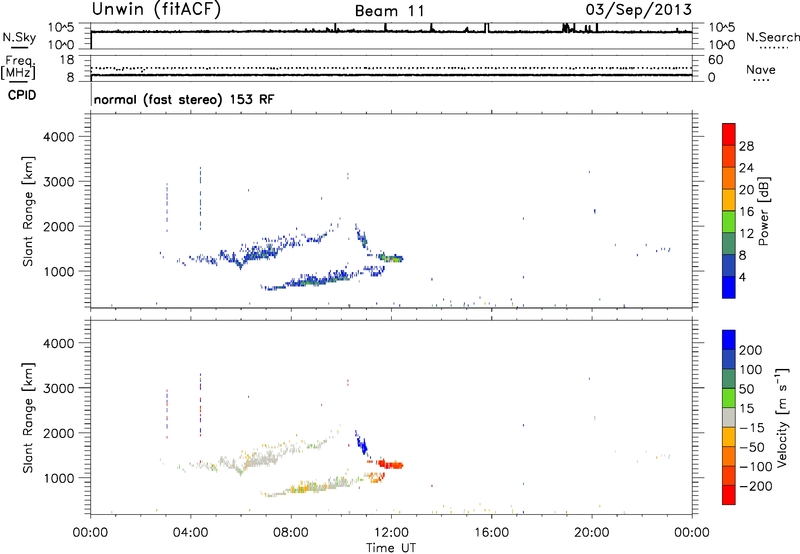This screenshot has height=554, width=800.
Task: Click the '20:00' time axis tick label
Action: [x=591, y=533]
